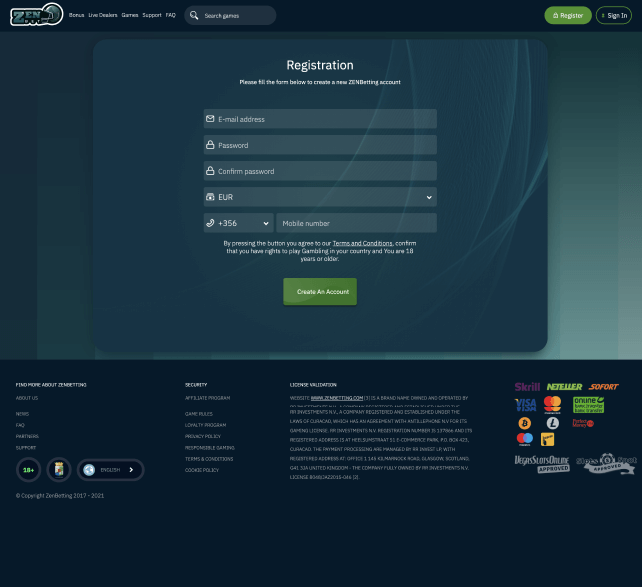Open the Terms and Conditions link in form
Viewport: 642px width, 588px height.
click(362, 243)
